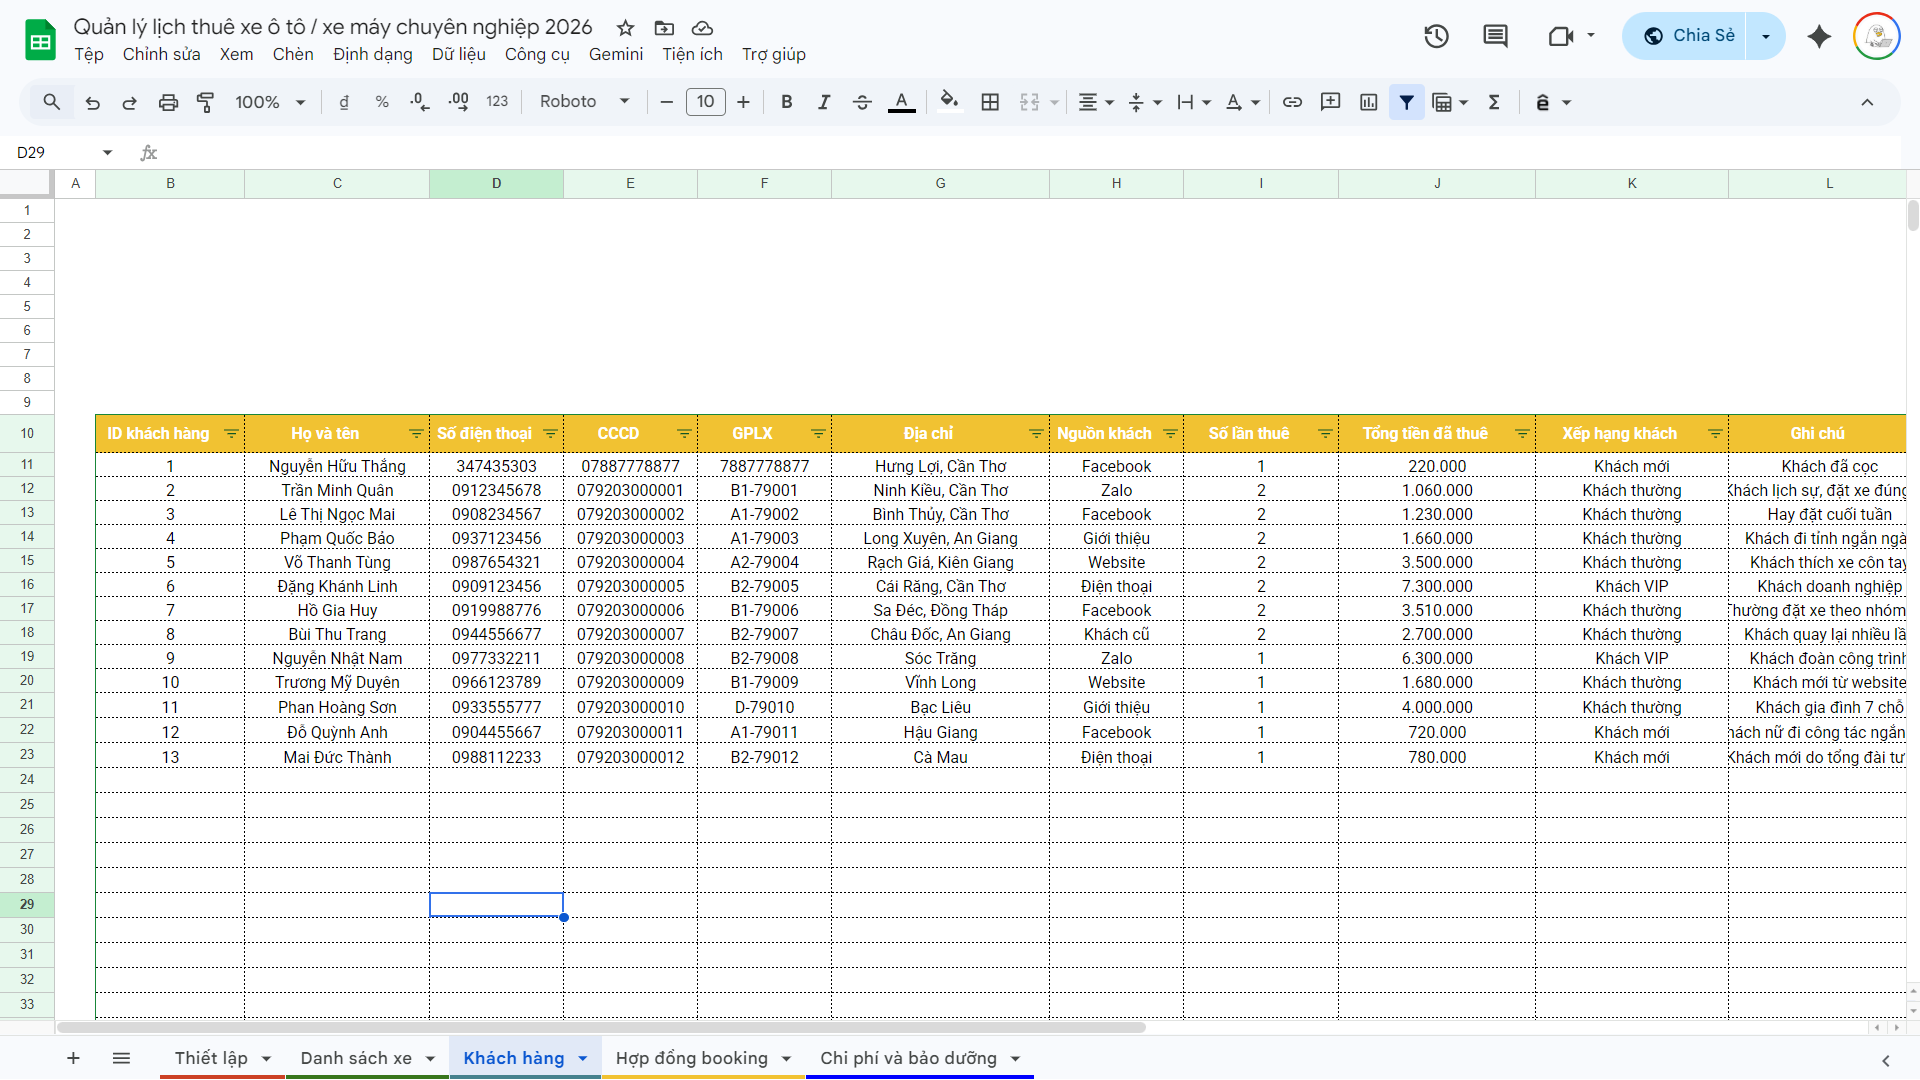
Task: Click the version history icon
Action: point(1435,36)
